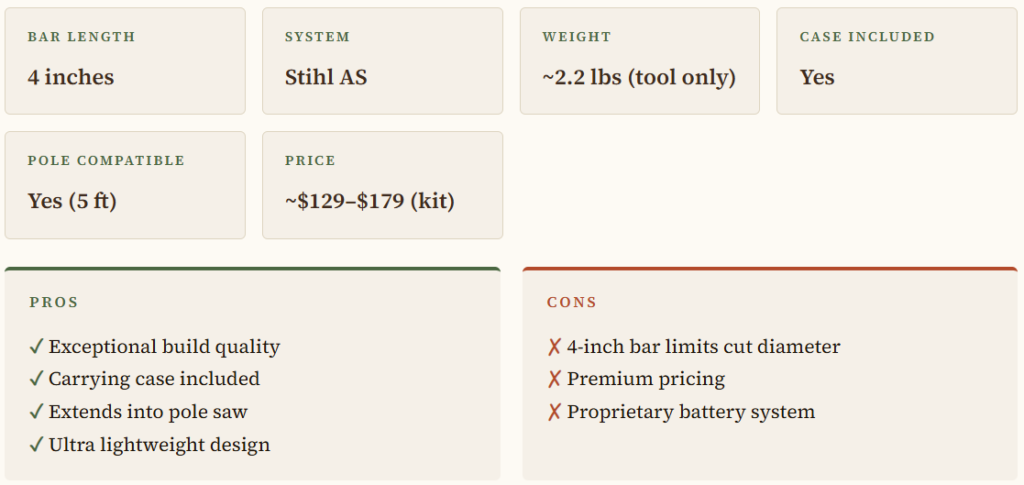The width and height of the screenshot is (1024, 485).
Task: Click the Case Included card
Action: [896, 61]
